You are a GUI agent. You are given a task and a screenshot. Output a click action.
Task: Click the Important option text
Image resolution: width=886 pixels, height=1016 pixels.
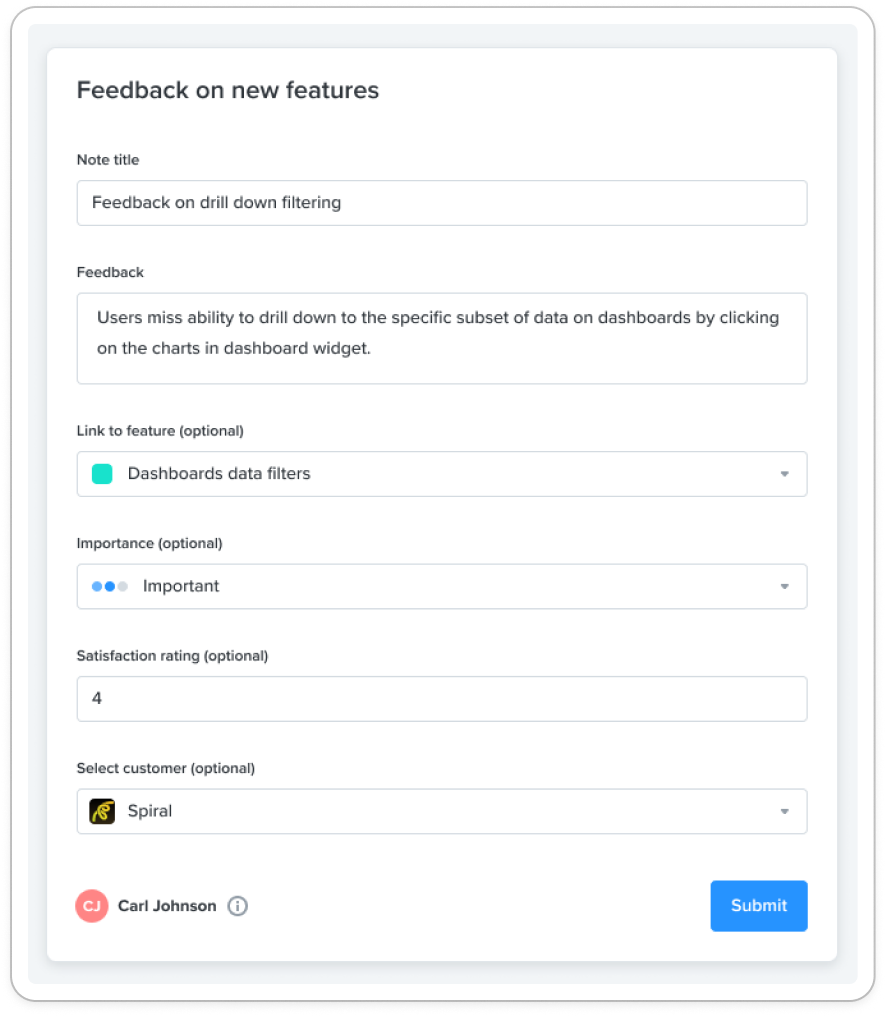[x=181, y=586]
